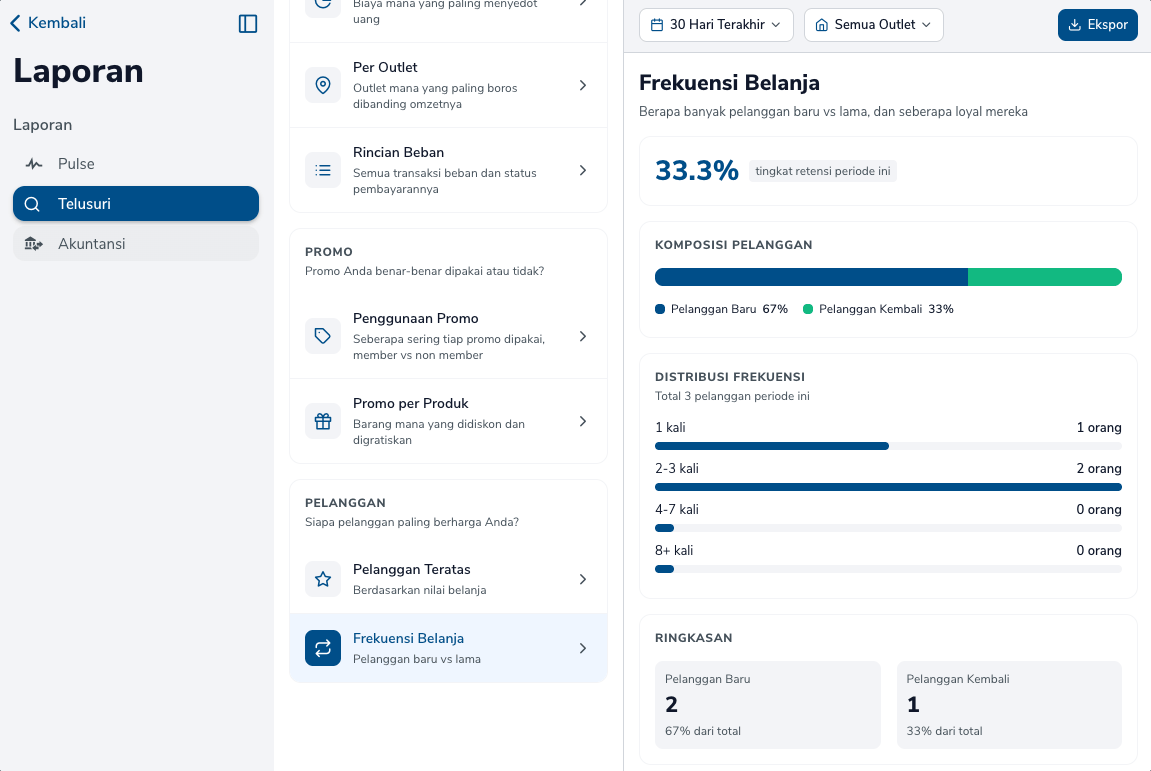This screenshot has width=1151, height=771.
Task: Click the Pelanggan Baru blue legend dot
Action: click(660, 309)
